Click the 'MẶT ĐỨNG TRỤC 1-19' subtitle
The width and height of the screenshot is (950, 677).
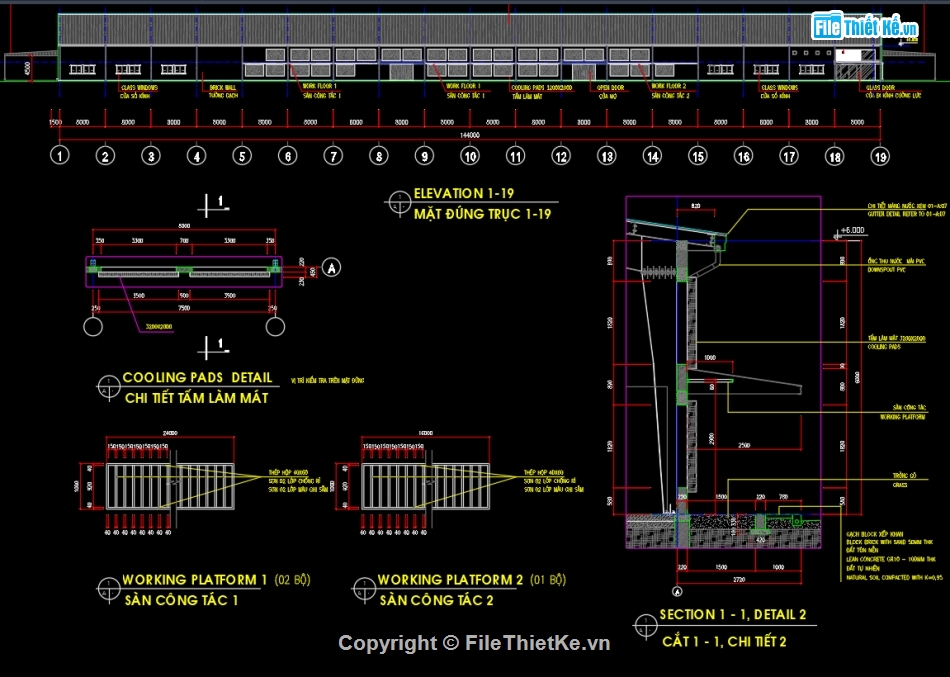482,213
